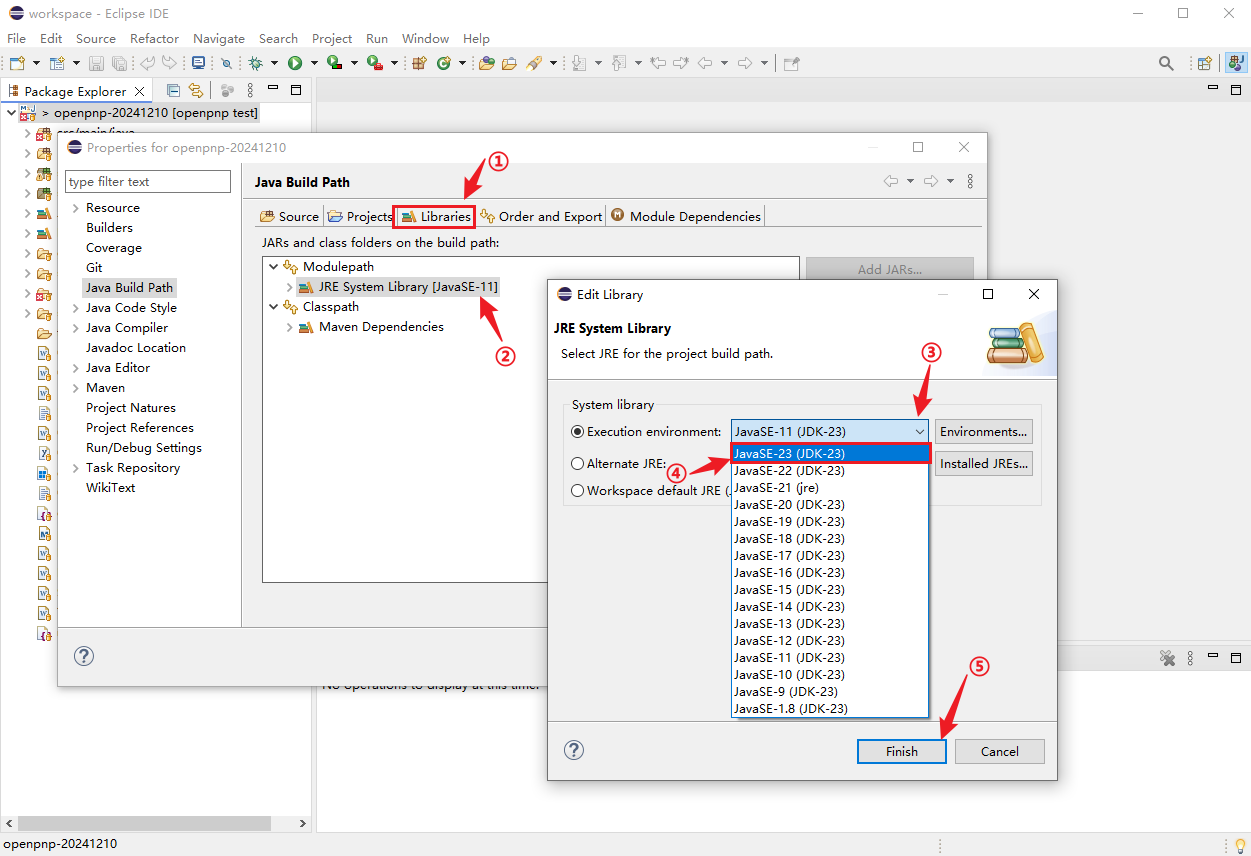Click the help icon in Edit Library dialog
Screen dimensions: 1251x856
tap(574, 750)
